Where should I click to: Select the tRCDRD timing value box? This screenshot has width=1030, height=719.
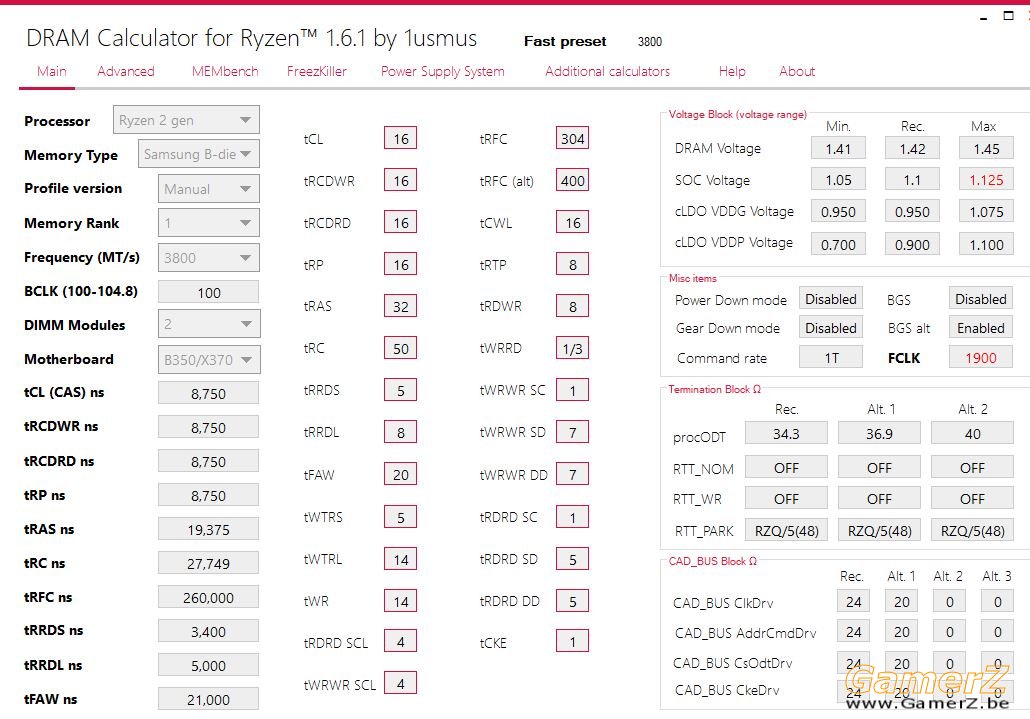[401, 223]
